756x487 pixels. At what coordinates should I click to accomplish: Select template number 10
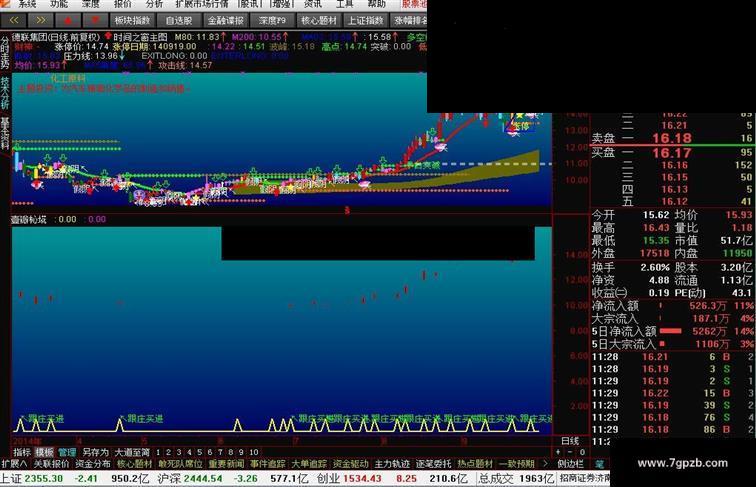[x=254, y=452]
